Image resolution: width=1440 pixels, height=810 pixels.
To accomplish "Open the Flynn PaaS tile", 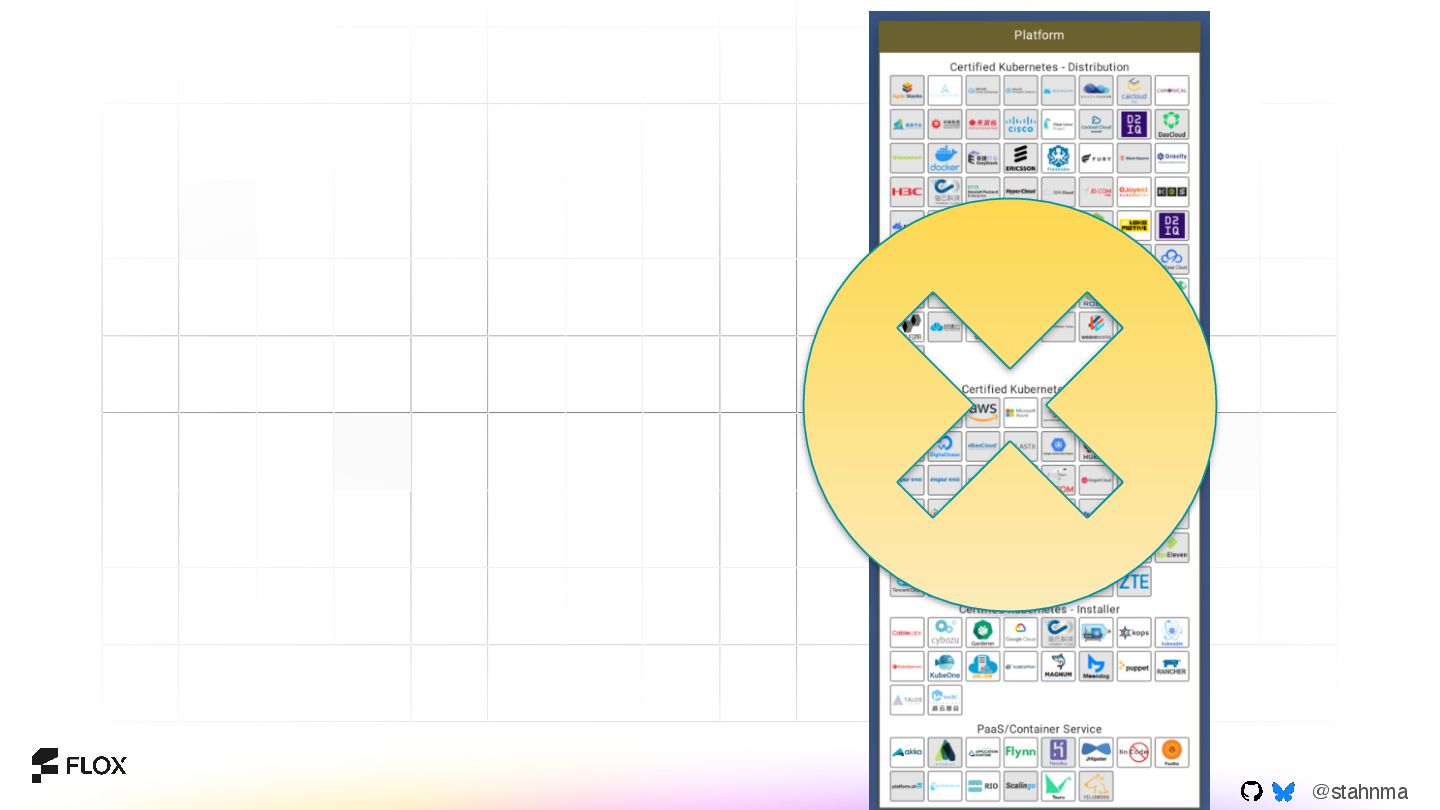I will point(1021,752).
